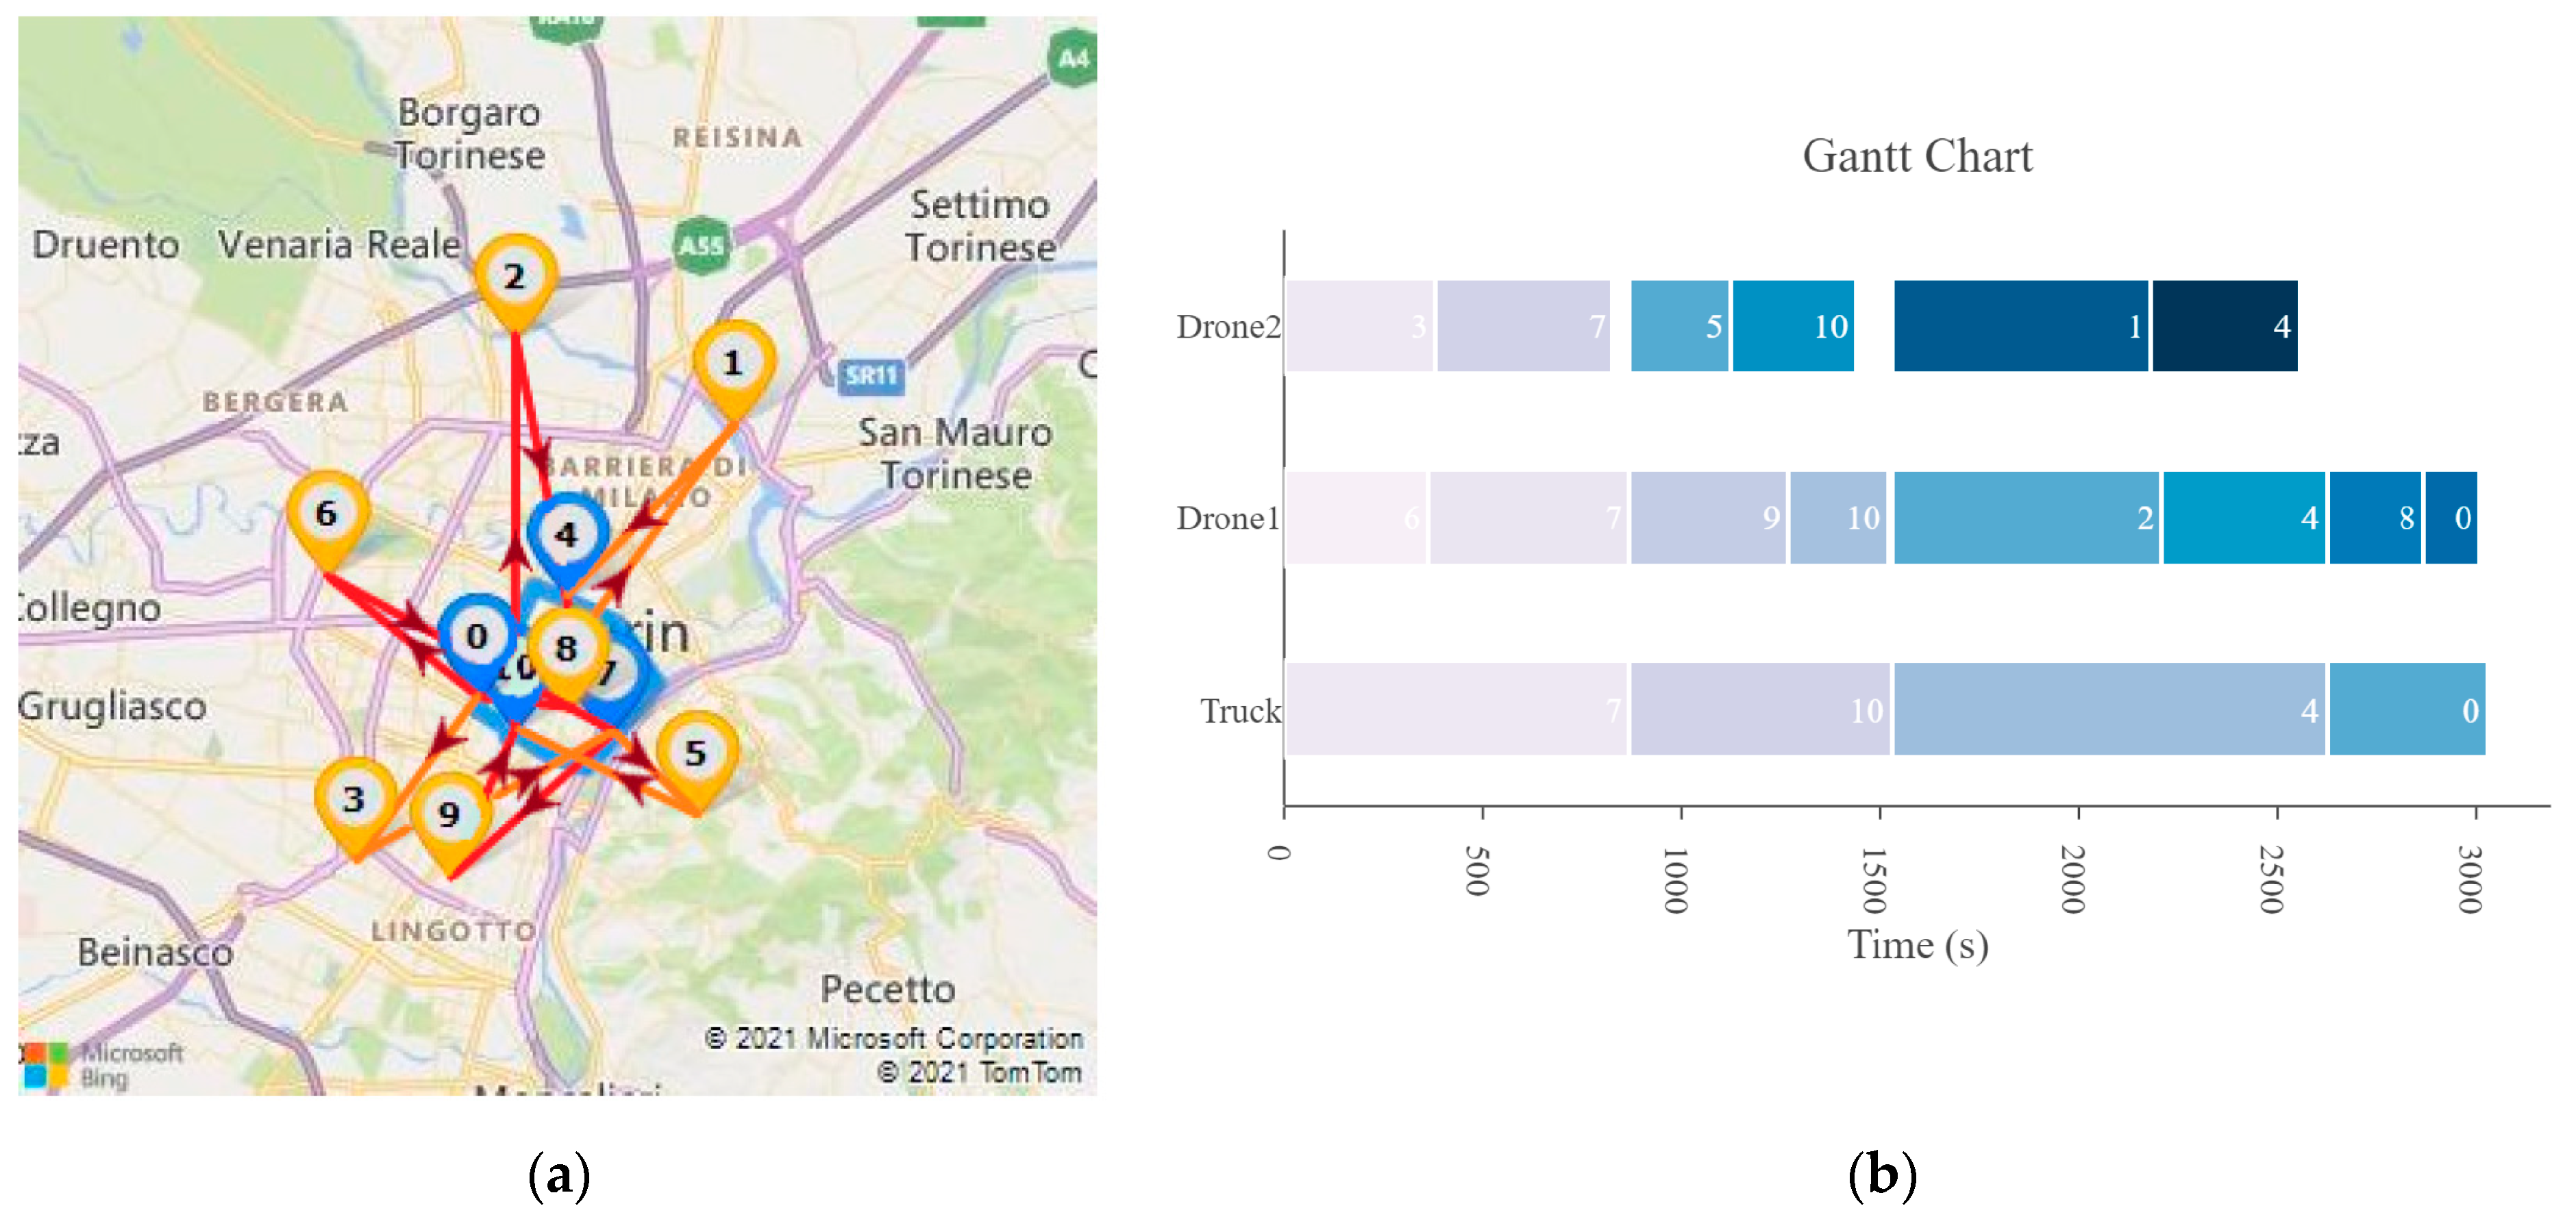Select Drone2 bar segment labeled 3
The width and height of the screenshot is (2576, 1219).
click(1359, 326)
